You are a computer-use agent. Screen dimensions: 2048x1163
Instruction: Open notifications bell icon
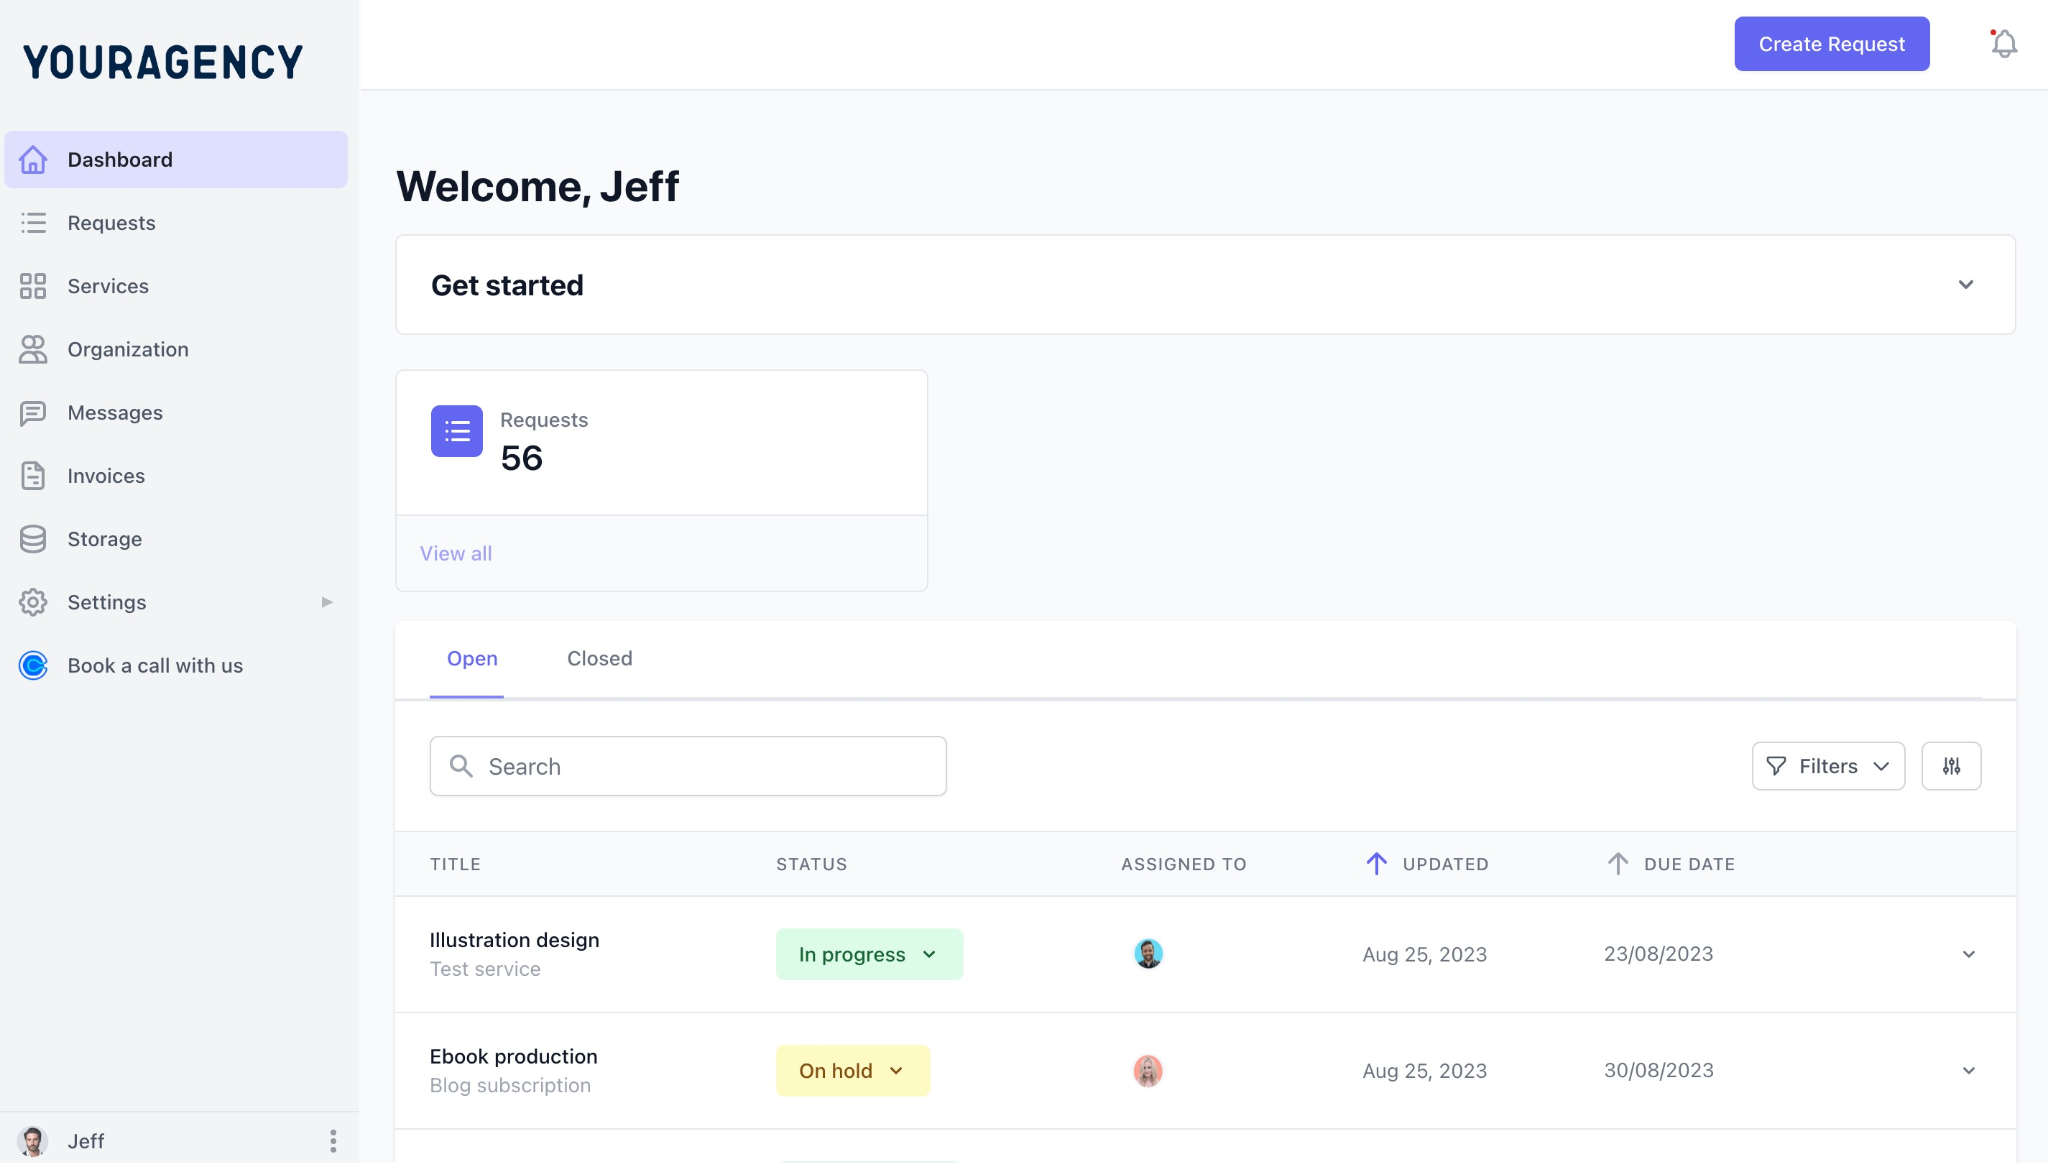(2004, 44)
